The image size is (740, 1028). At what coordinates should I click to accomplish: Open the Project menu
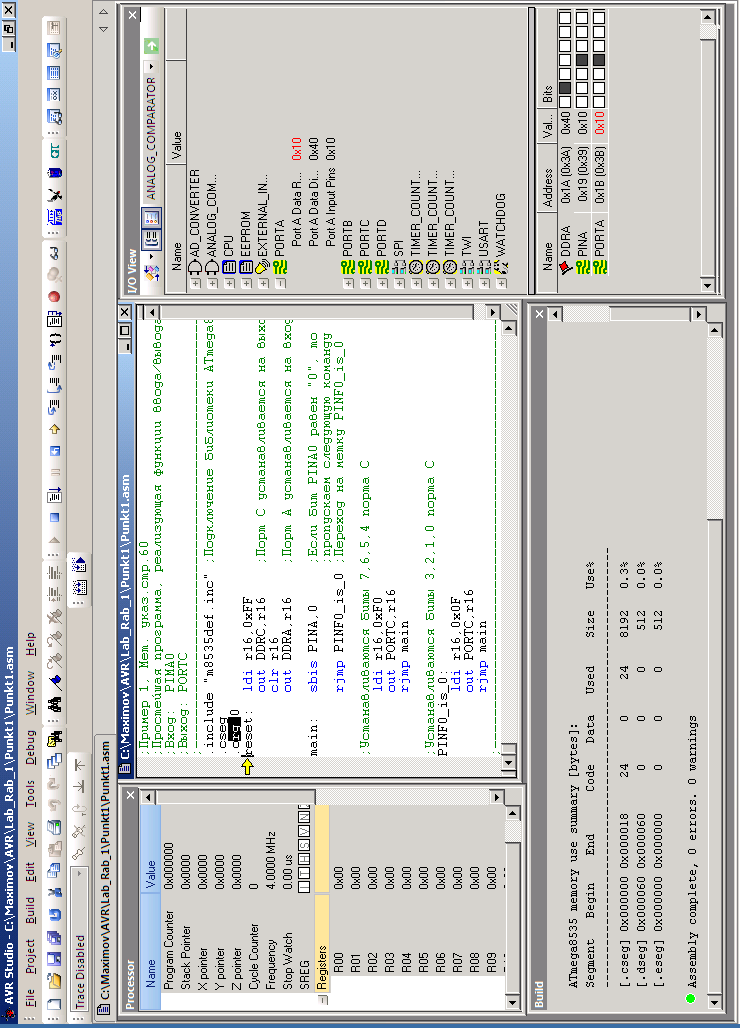pyautogui.click(x=30, y=956)
